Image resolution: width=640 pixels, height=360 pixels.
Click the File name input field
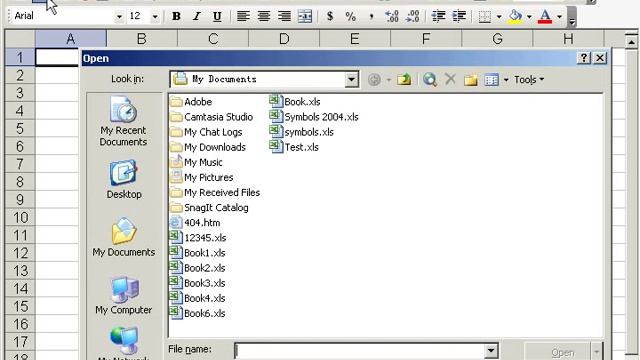coord(360,351)
